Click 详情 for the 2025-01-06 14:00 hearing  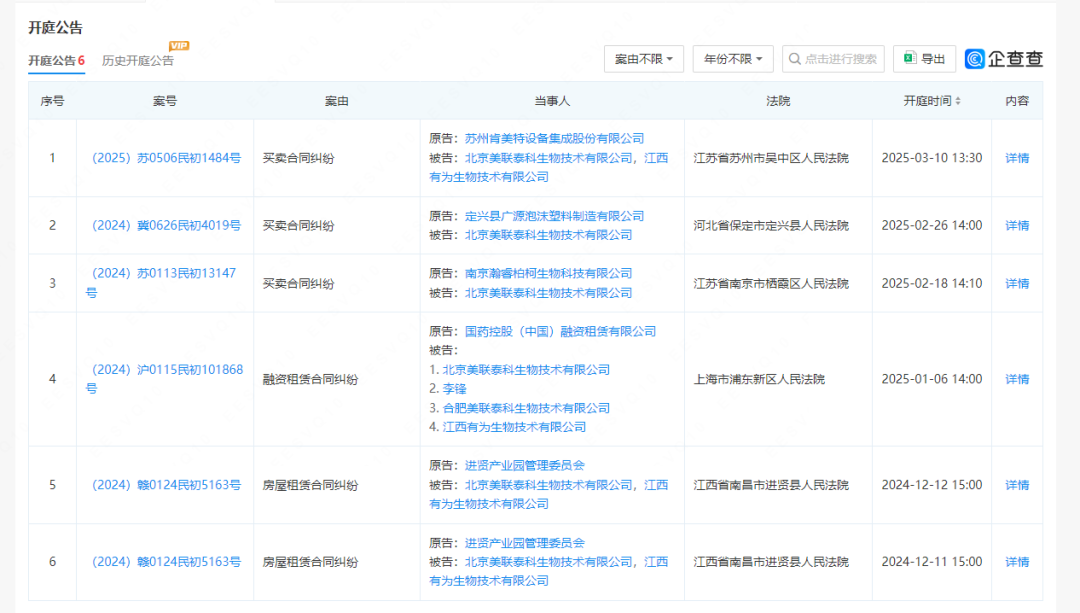pyautogui.click(x=1017, y=379)
